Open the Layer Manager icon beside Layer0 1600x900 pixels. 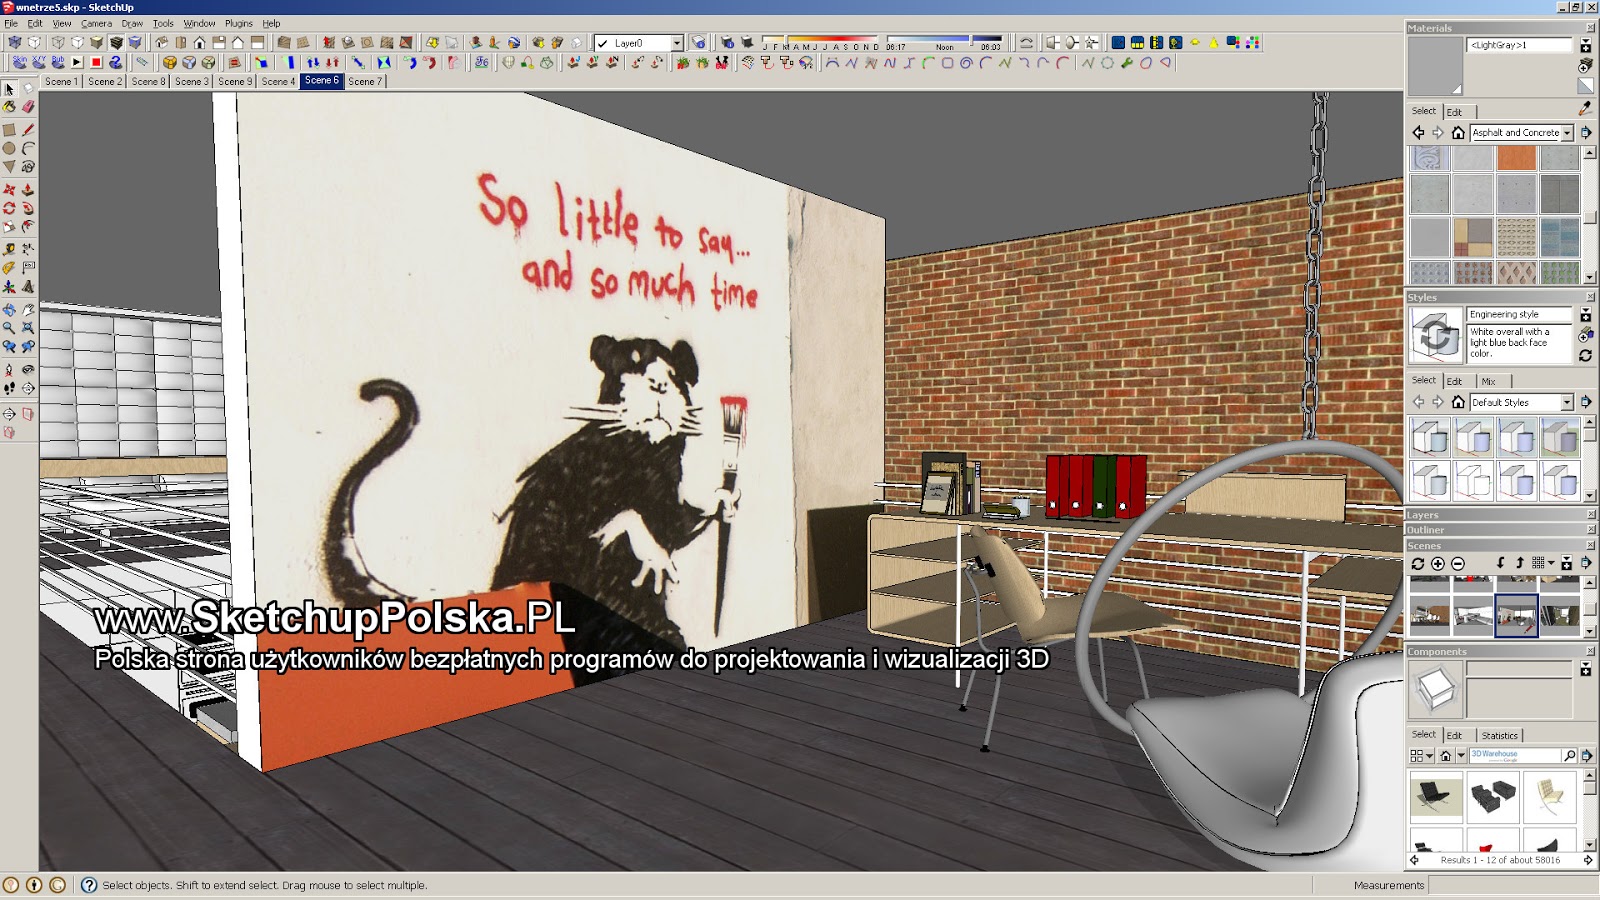click(698, 43)
